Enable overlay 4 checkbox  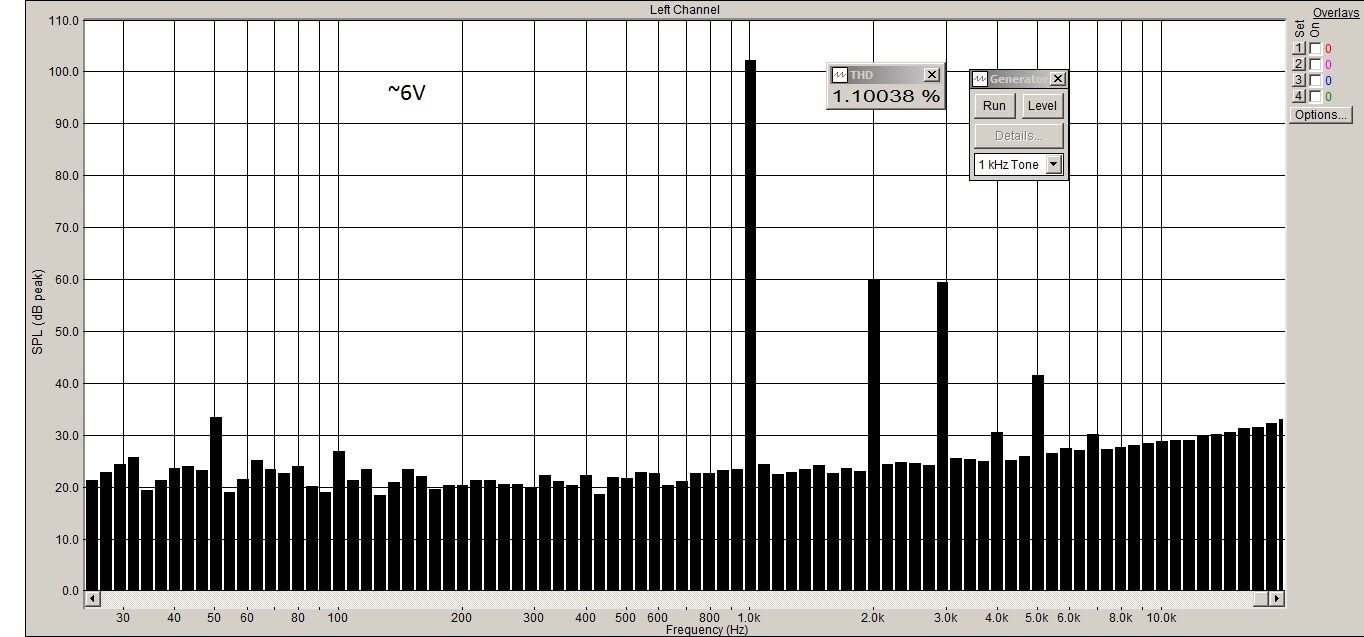[1315, 96]
